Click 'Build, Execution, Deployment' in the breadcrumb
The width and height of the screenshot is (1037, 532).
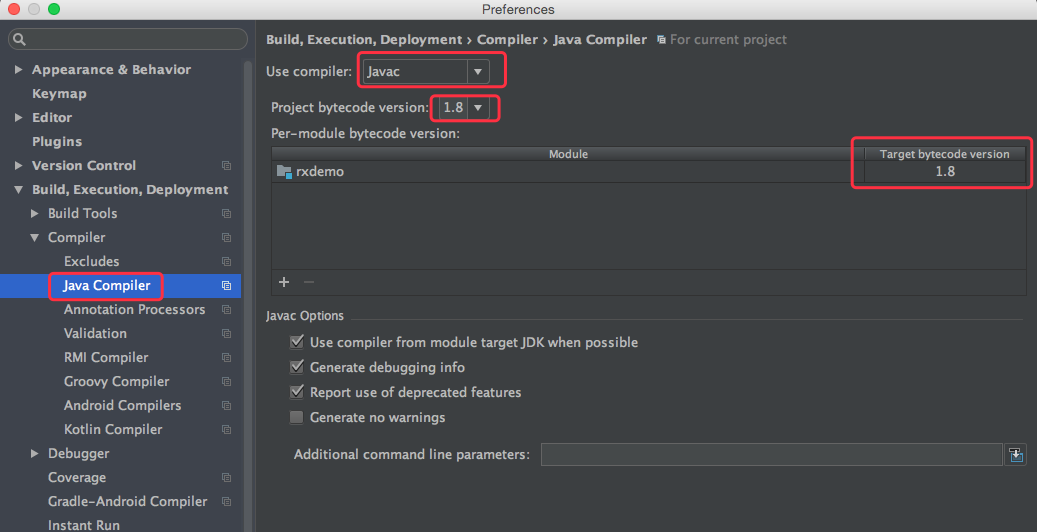pos(364,40)
